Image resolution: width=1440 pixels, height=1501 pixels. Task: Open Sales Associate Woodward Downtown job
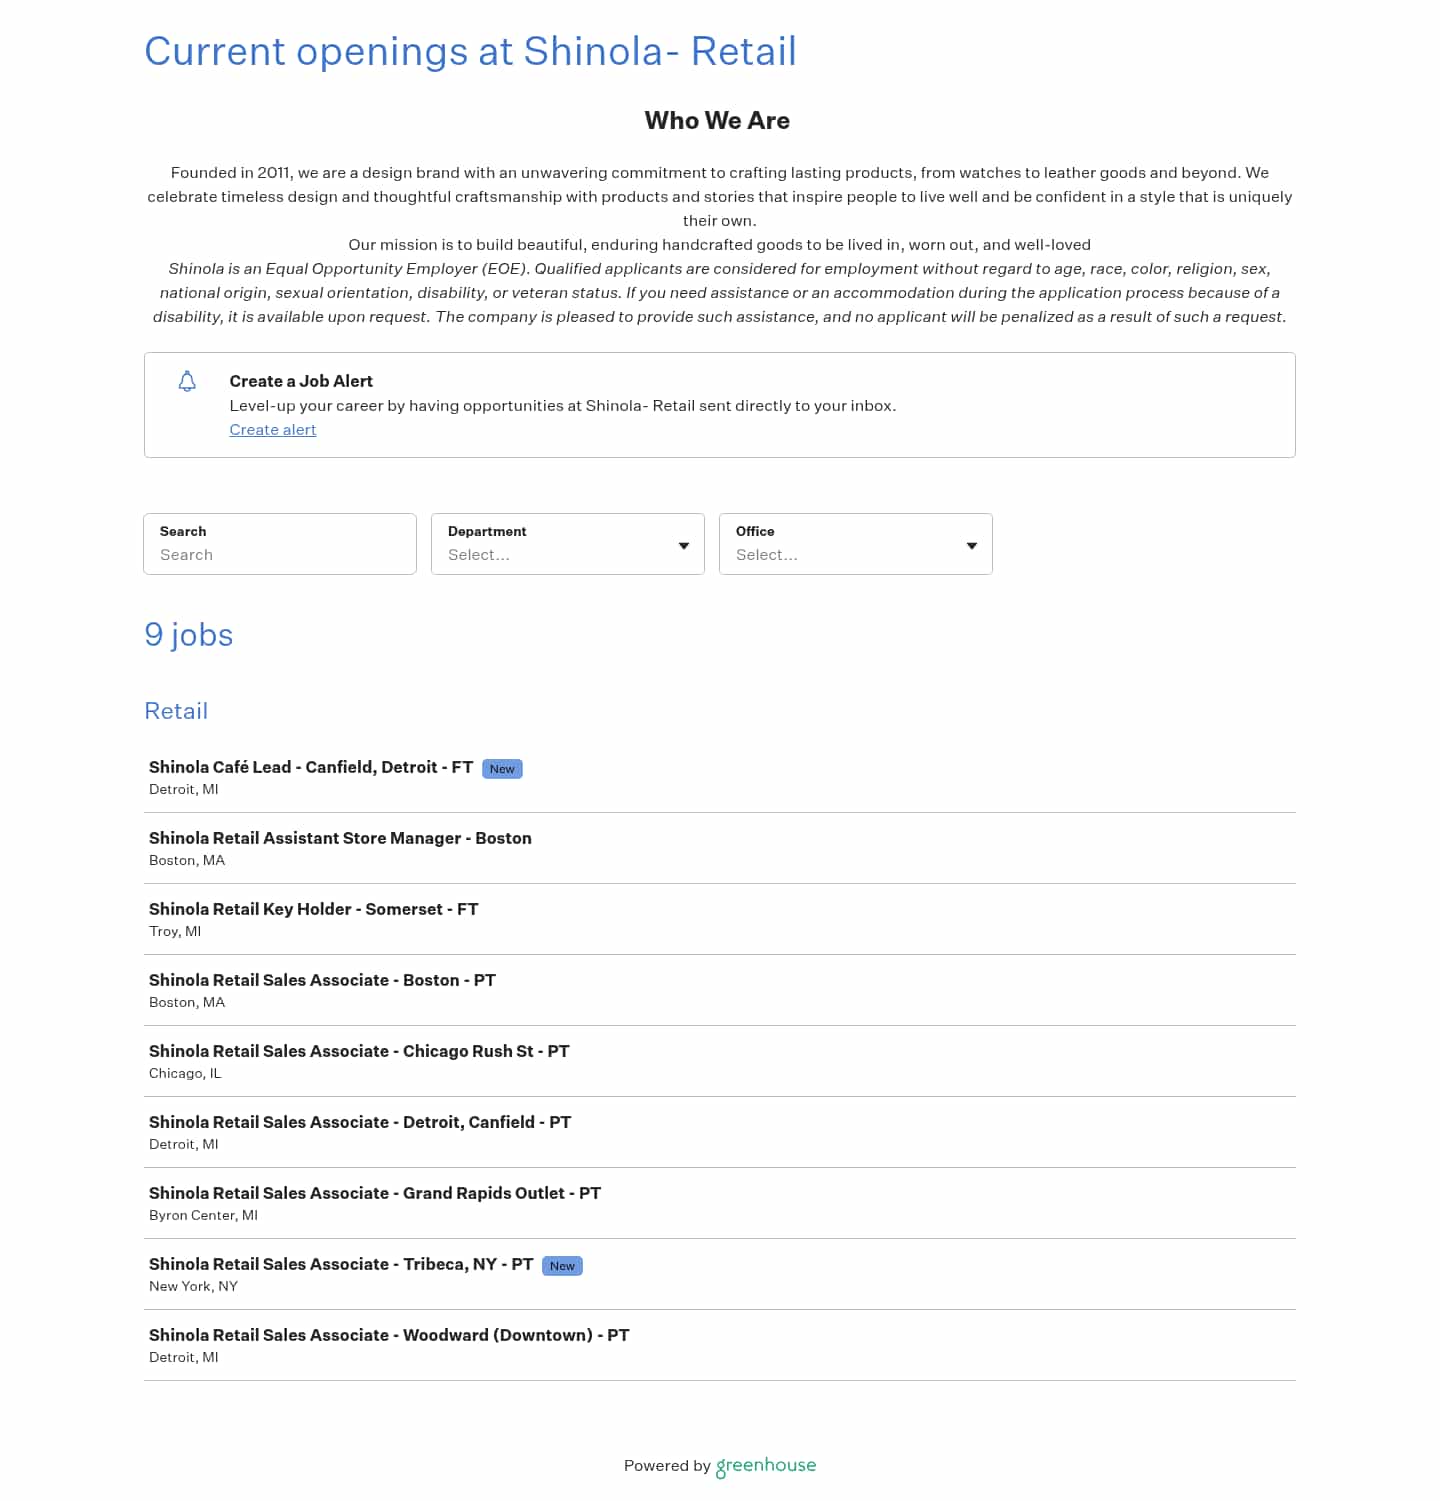coord(389,1335)
